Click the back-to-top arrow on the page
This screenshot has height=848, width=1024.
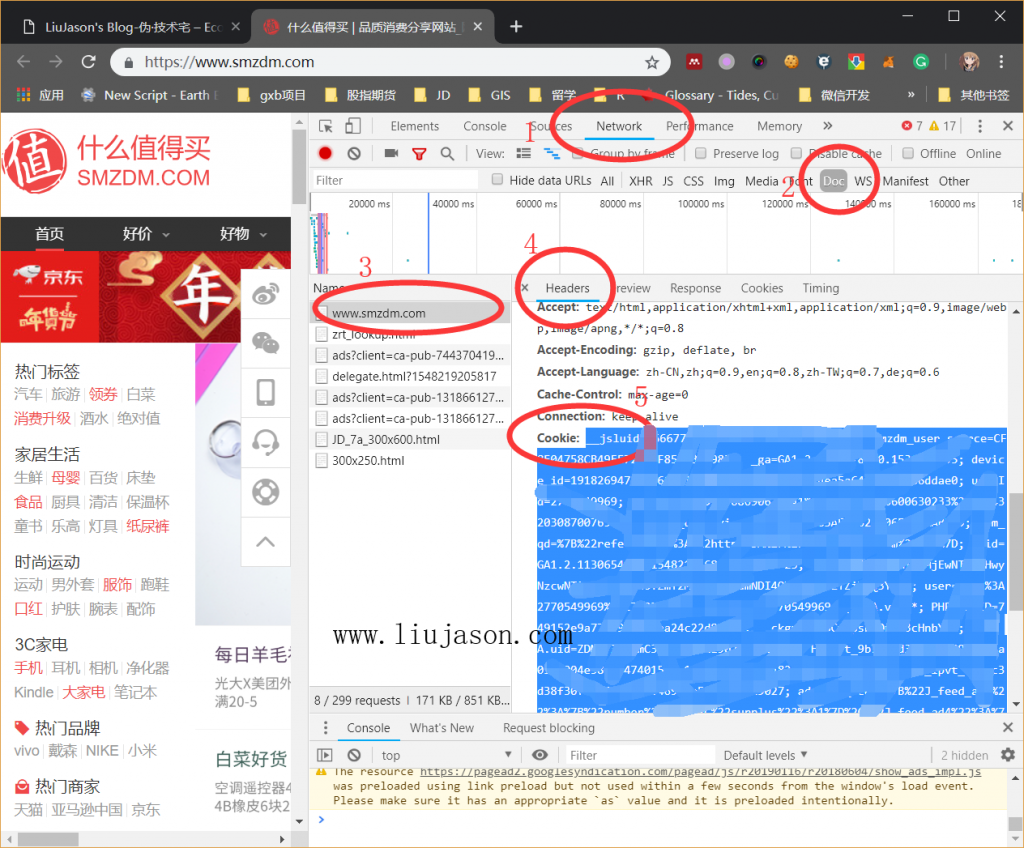(266, 542)
